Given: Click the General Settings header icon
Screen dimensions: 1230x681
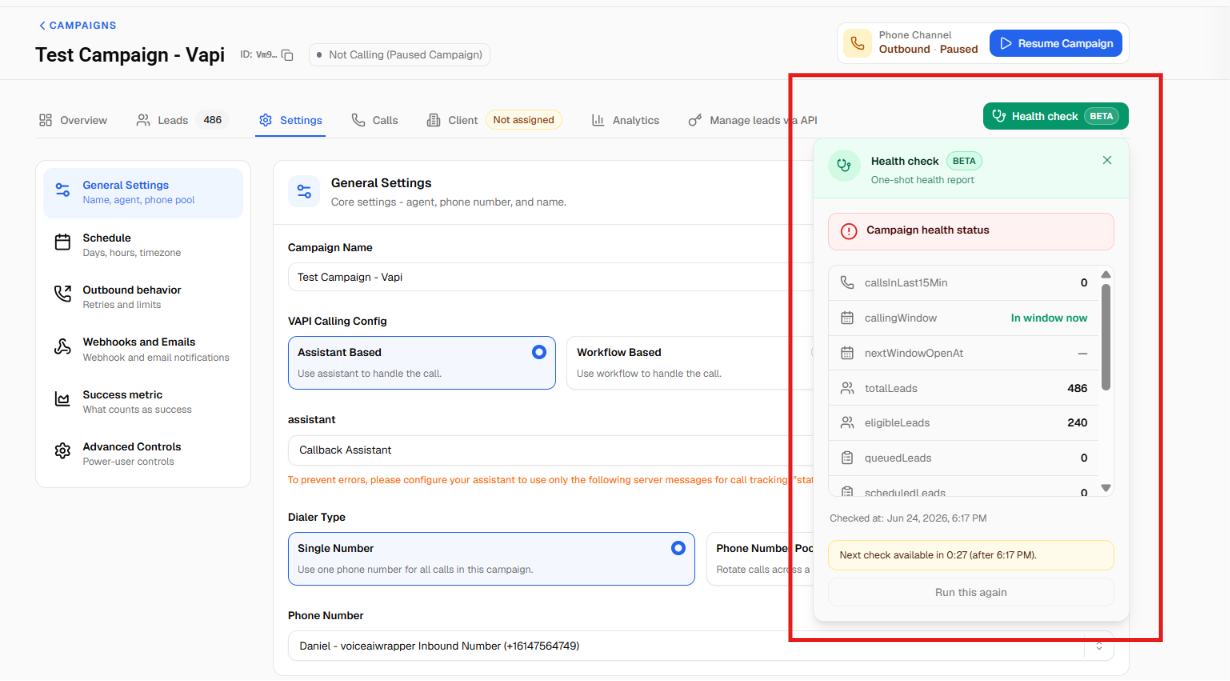Looking at the screenshot, I should click(304, 191).
